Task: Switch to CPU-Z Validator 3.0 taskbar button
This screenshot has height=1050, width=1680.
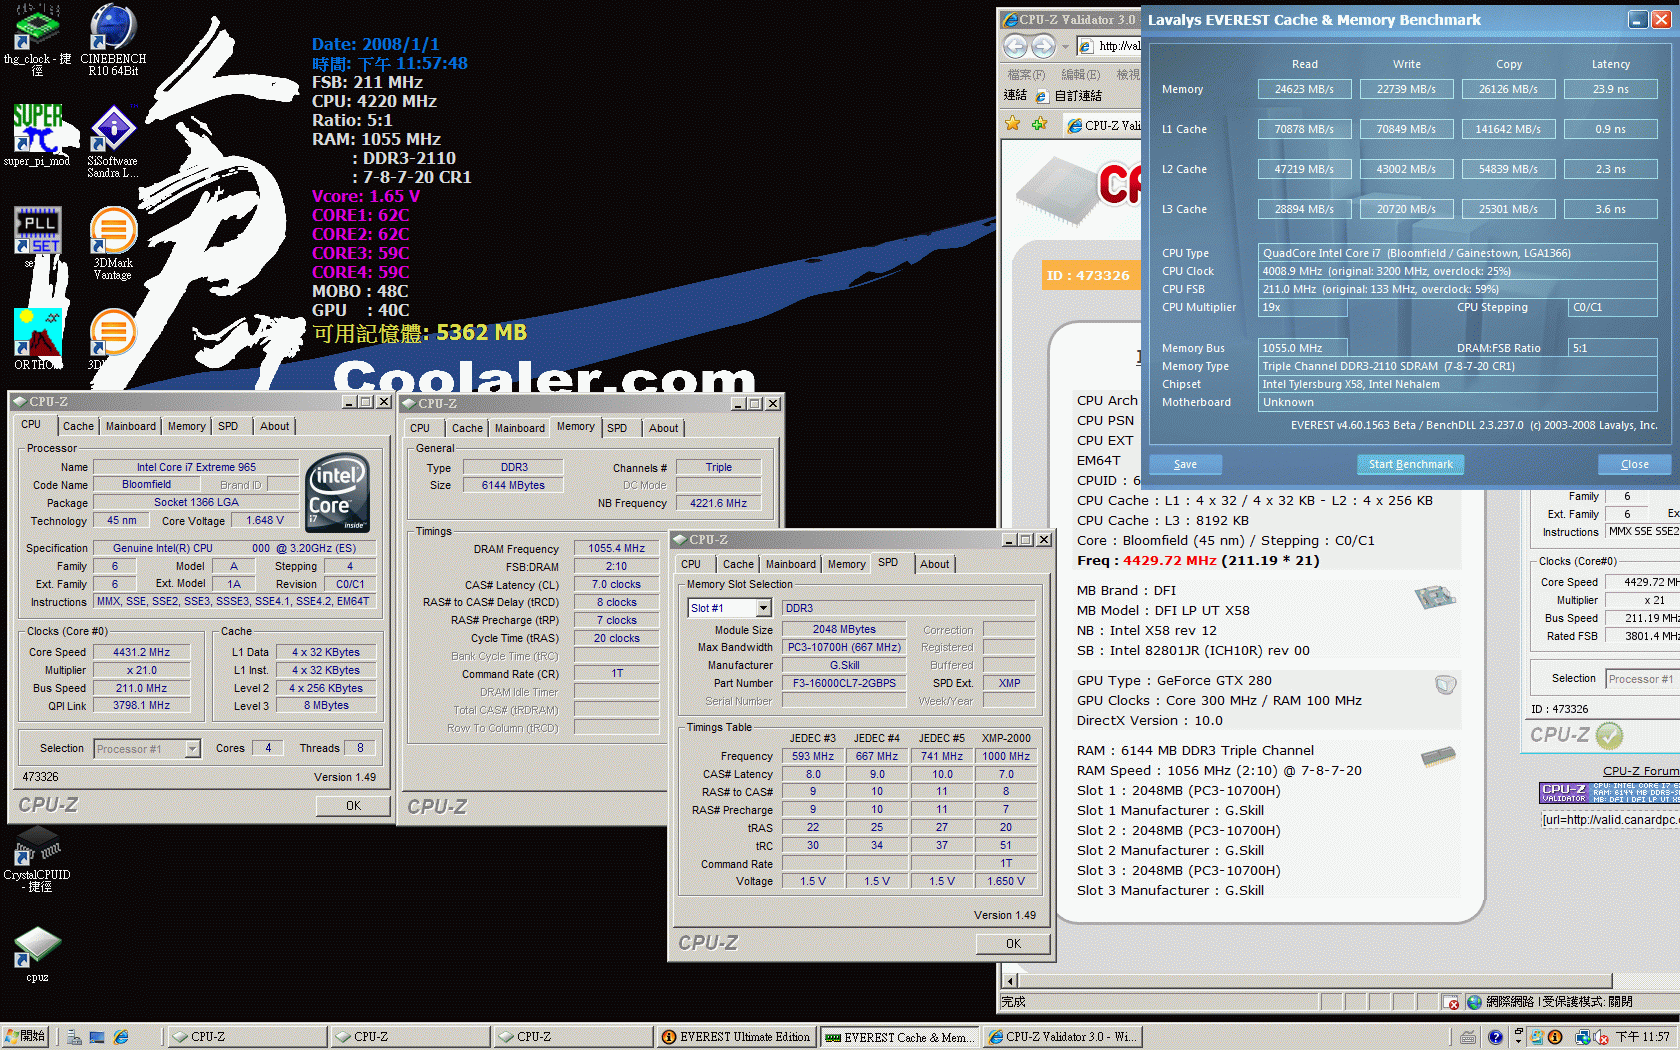Action: (x=1062, y=1037)
